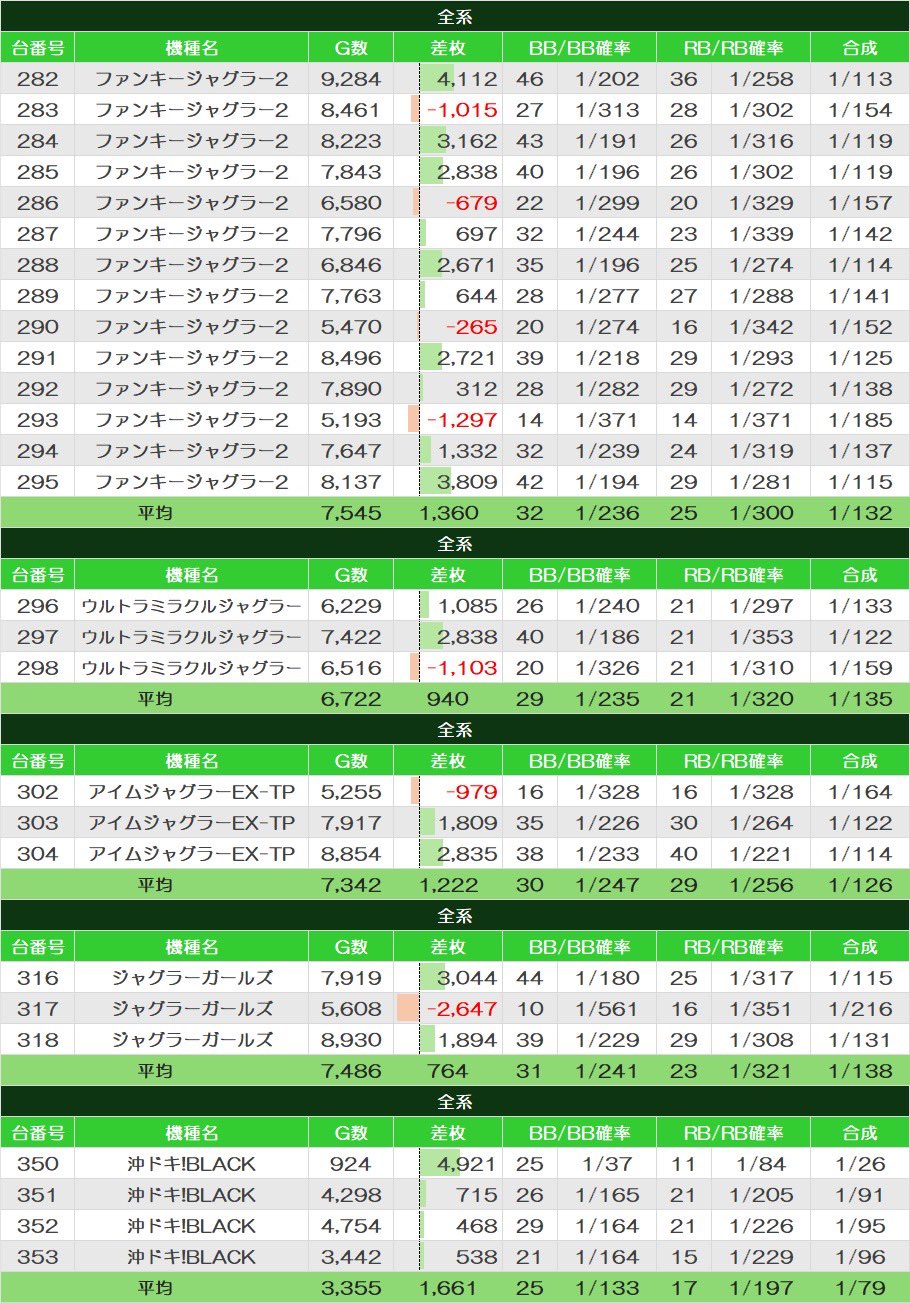Click BB確率 value 1/561

[607, 1009]
